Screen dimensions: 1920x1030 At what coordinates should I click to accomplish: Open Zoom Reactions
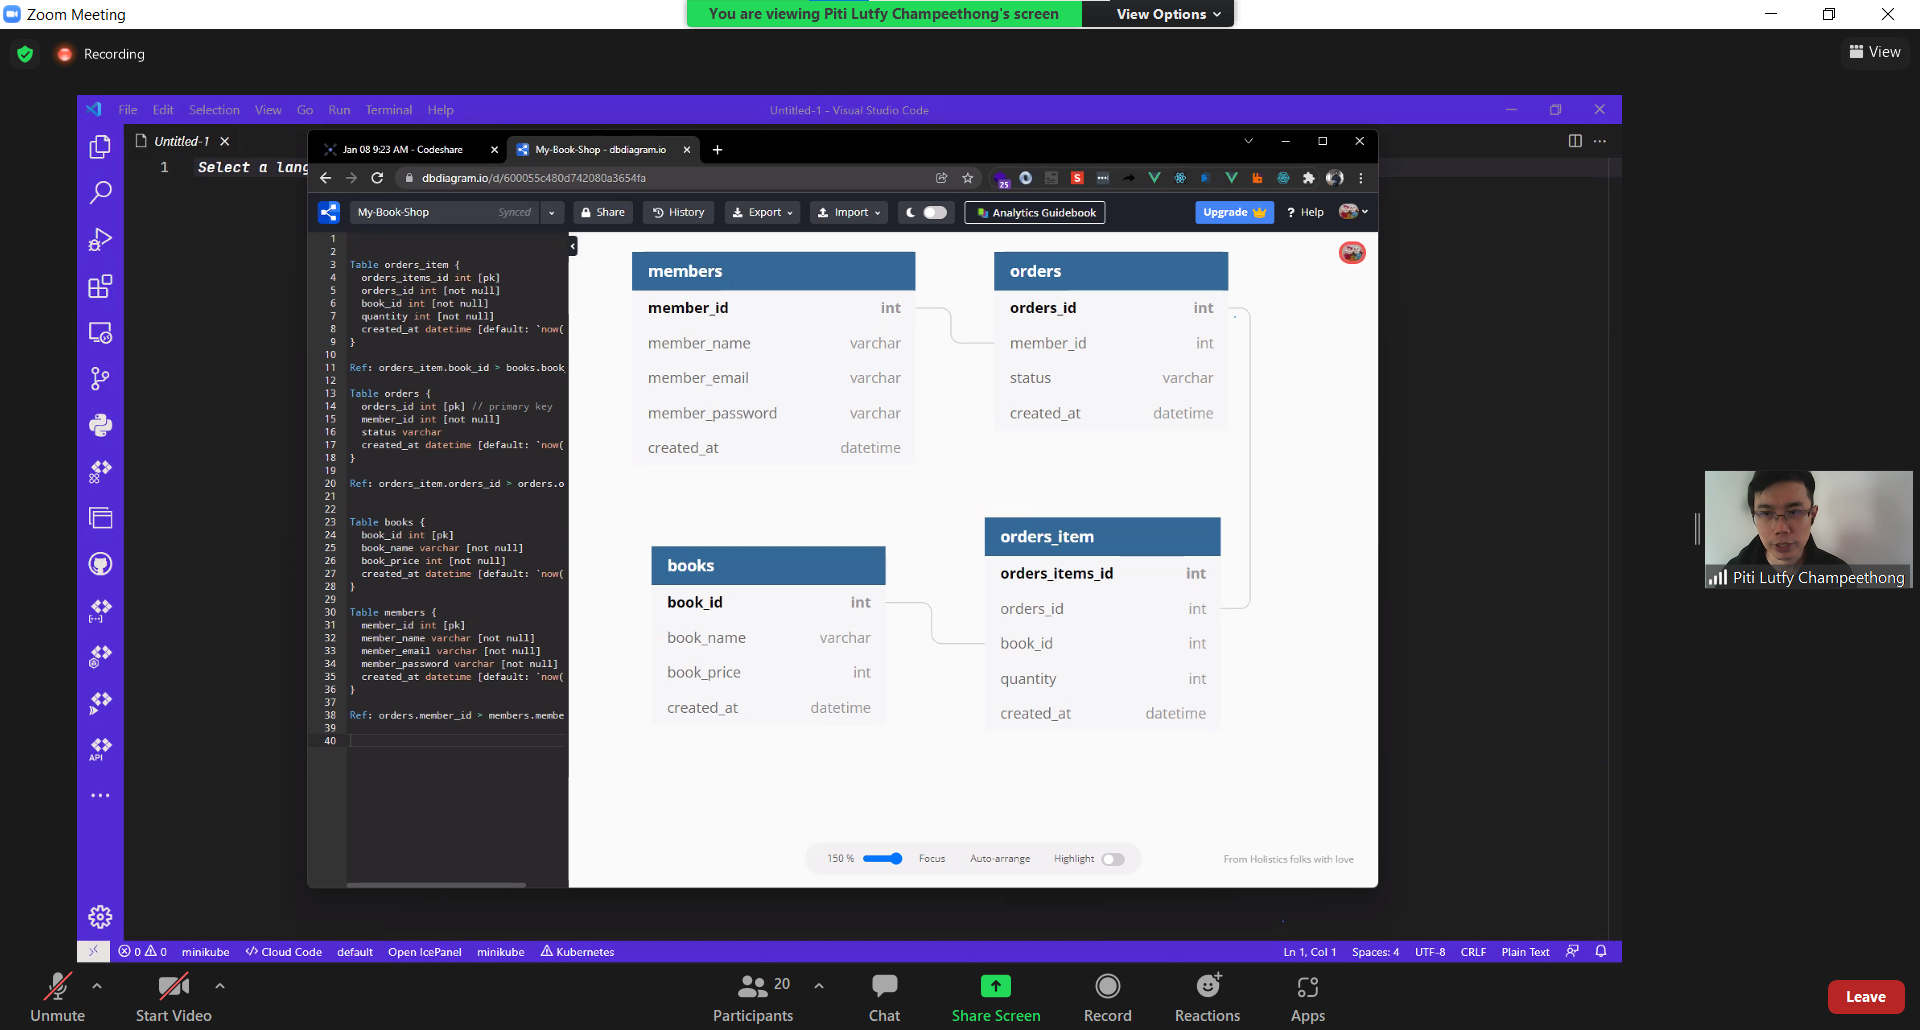click(x=1207, y=998)
